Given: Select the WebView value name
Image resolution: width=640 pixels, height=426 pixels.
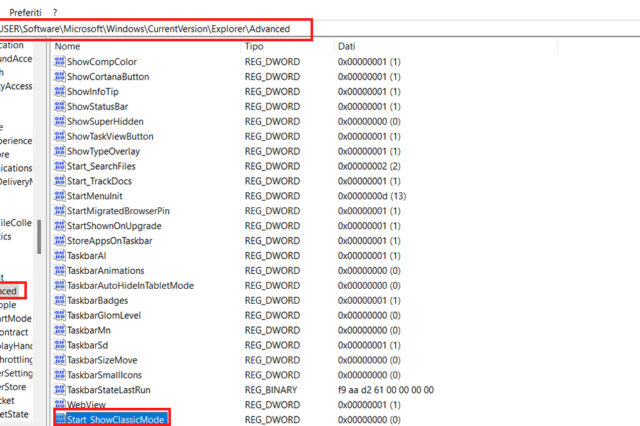Looking at the screenshot, I should point(86,404).
